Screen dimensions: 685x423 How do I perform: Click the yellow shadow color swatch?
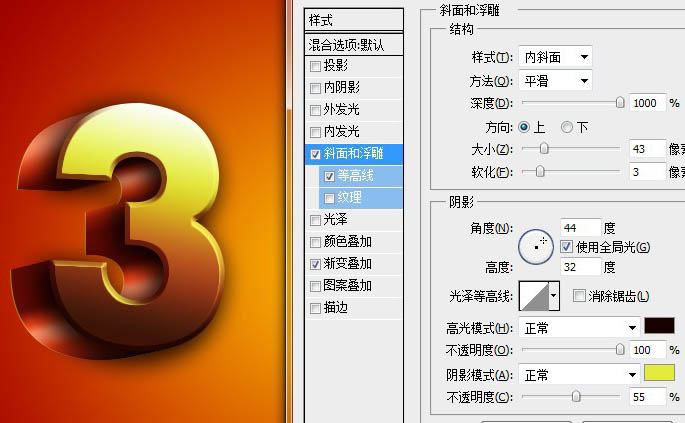click(x=659, y=373)
